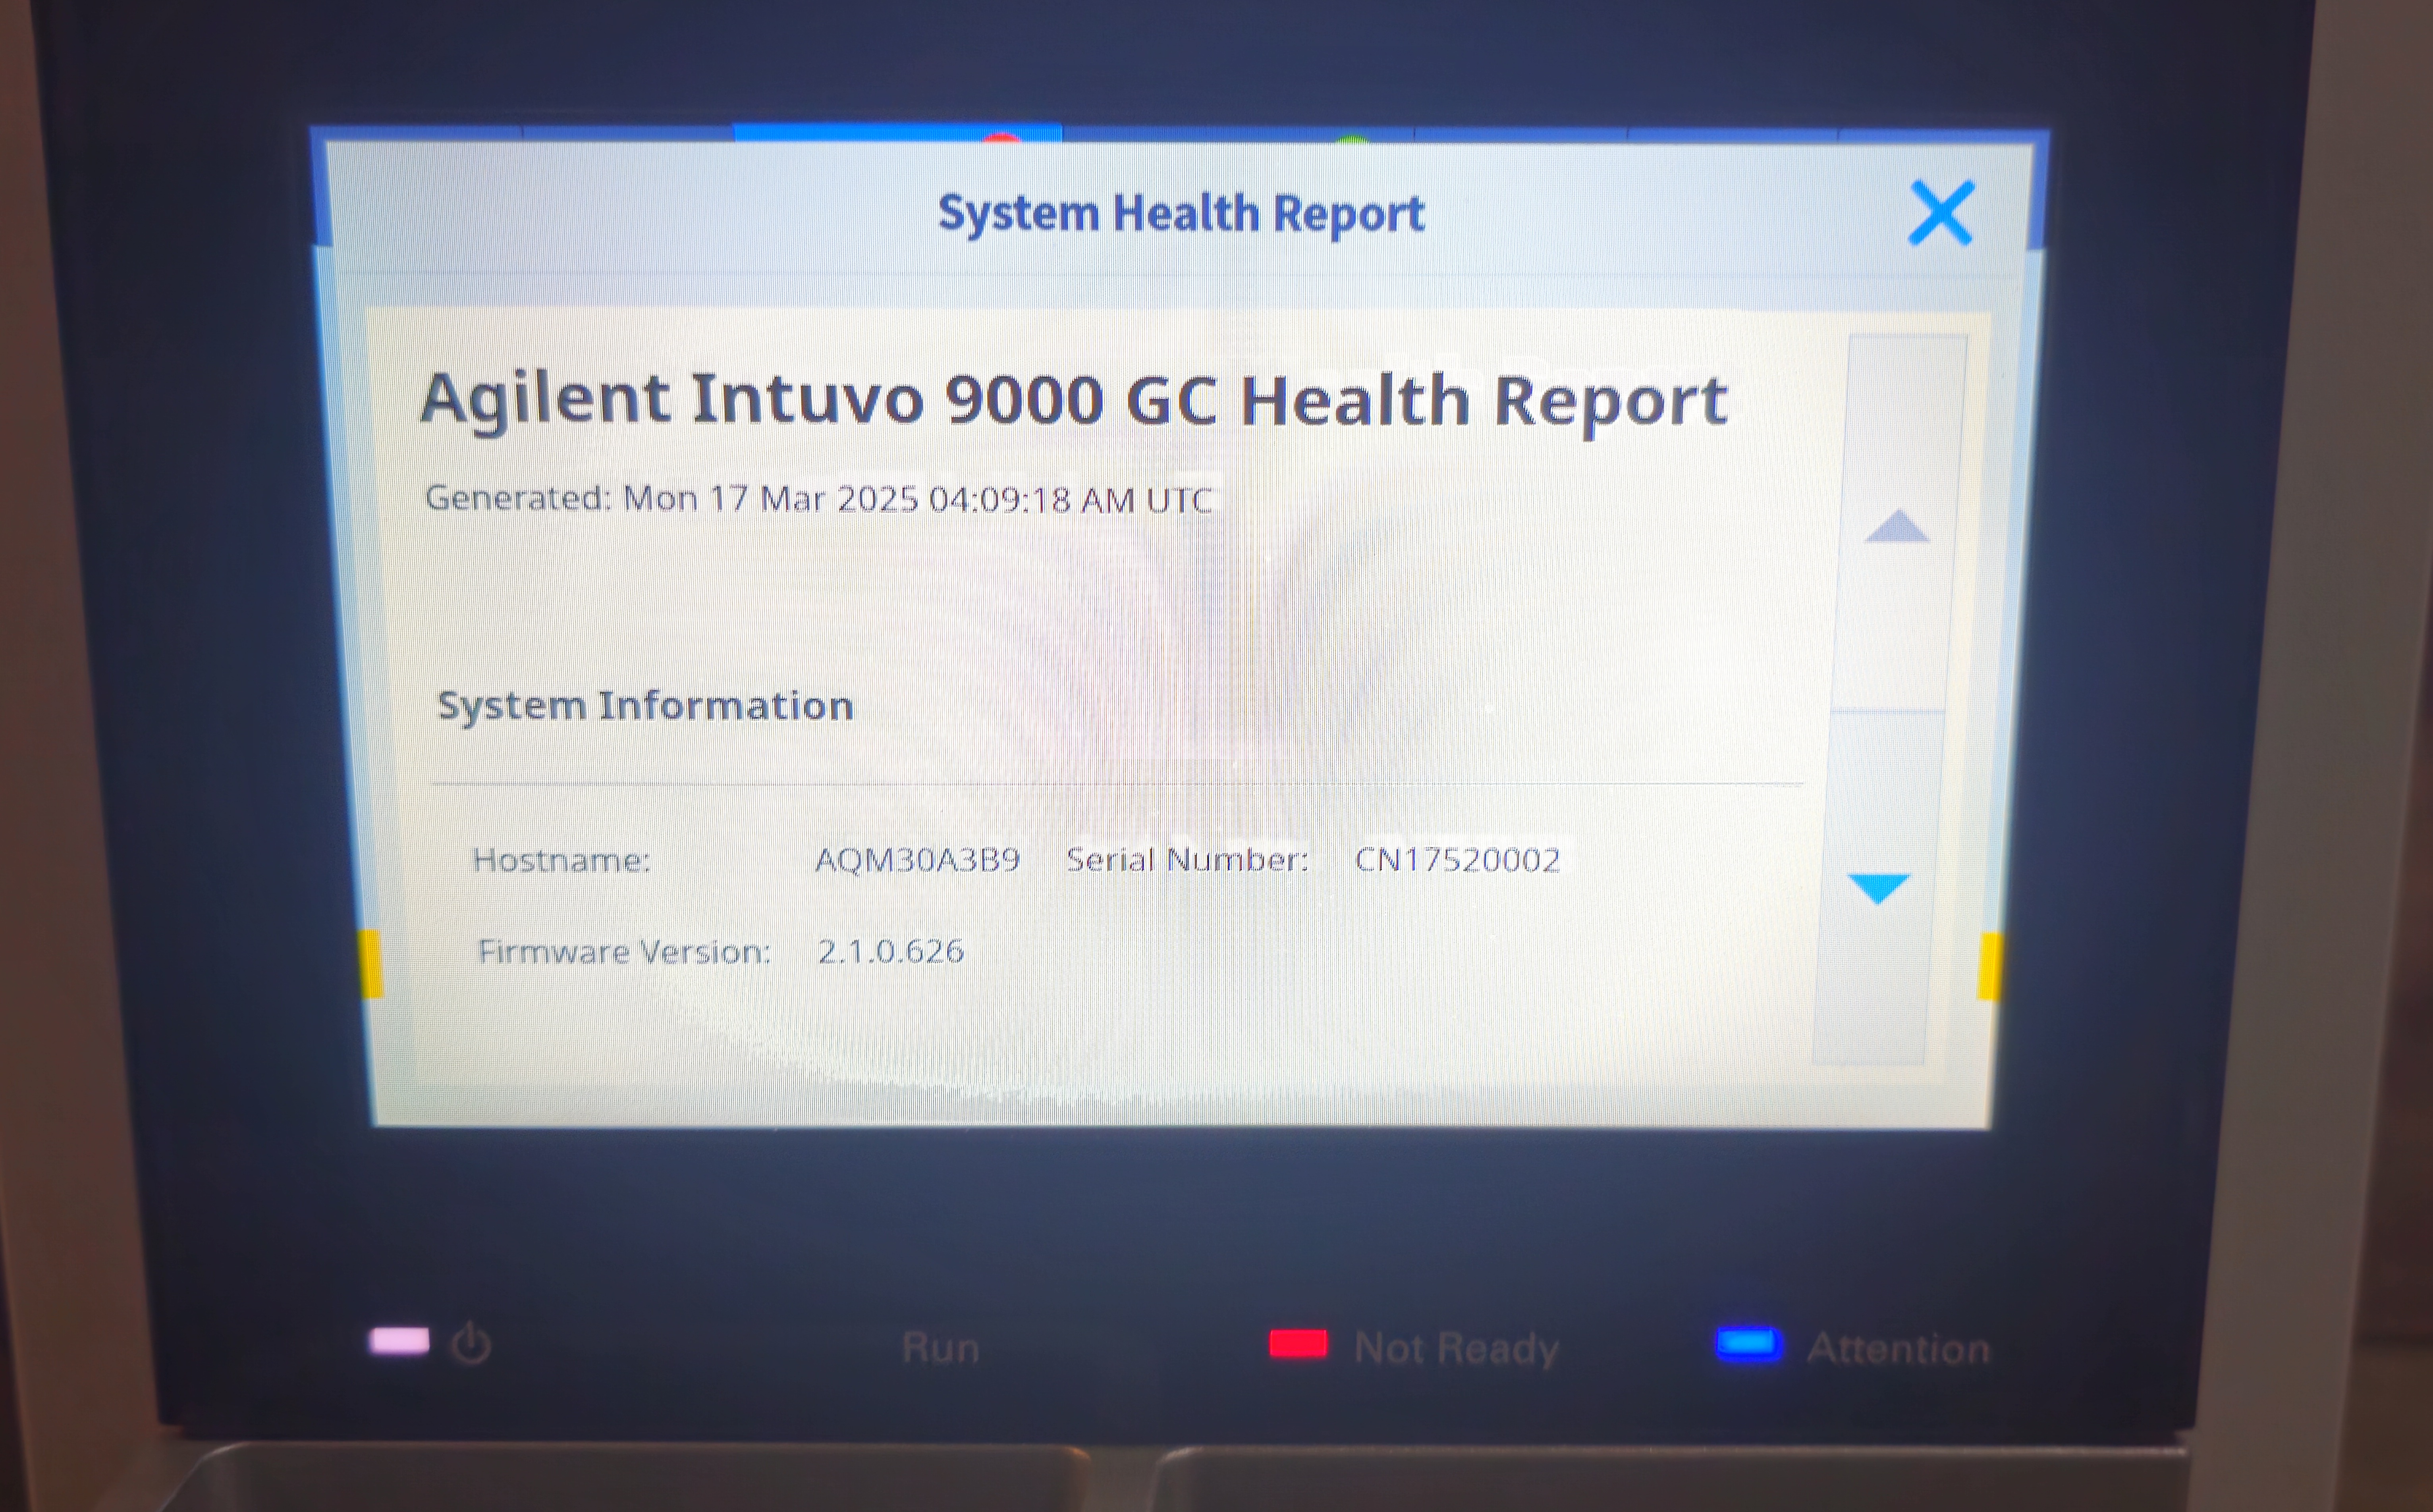
Task: Select the Agilent Intuvo 9000 GC Health Report heading
Action: pyautogui.click(x=1074, y=401)
